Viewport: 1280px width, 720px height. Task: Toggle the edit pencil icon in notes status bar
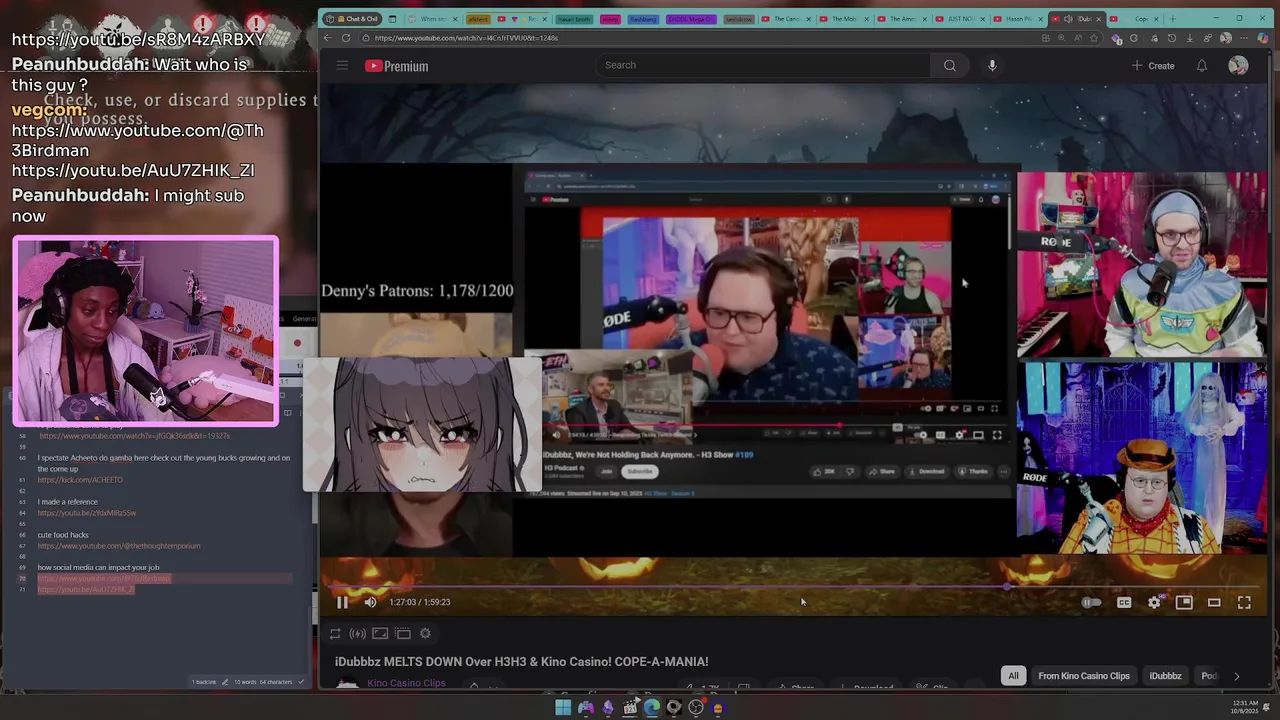pyautogui.click(x=225, y=682)
